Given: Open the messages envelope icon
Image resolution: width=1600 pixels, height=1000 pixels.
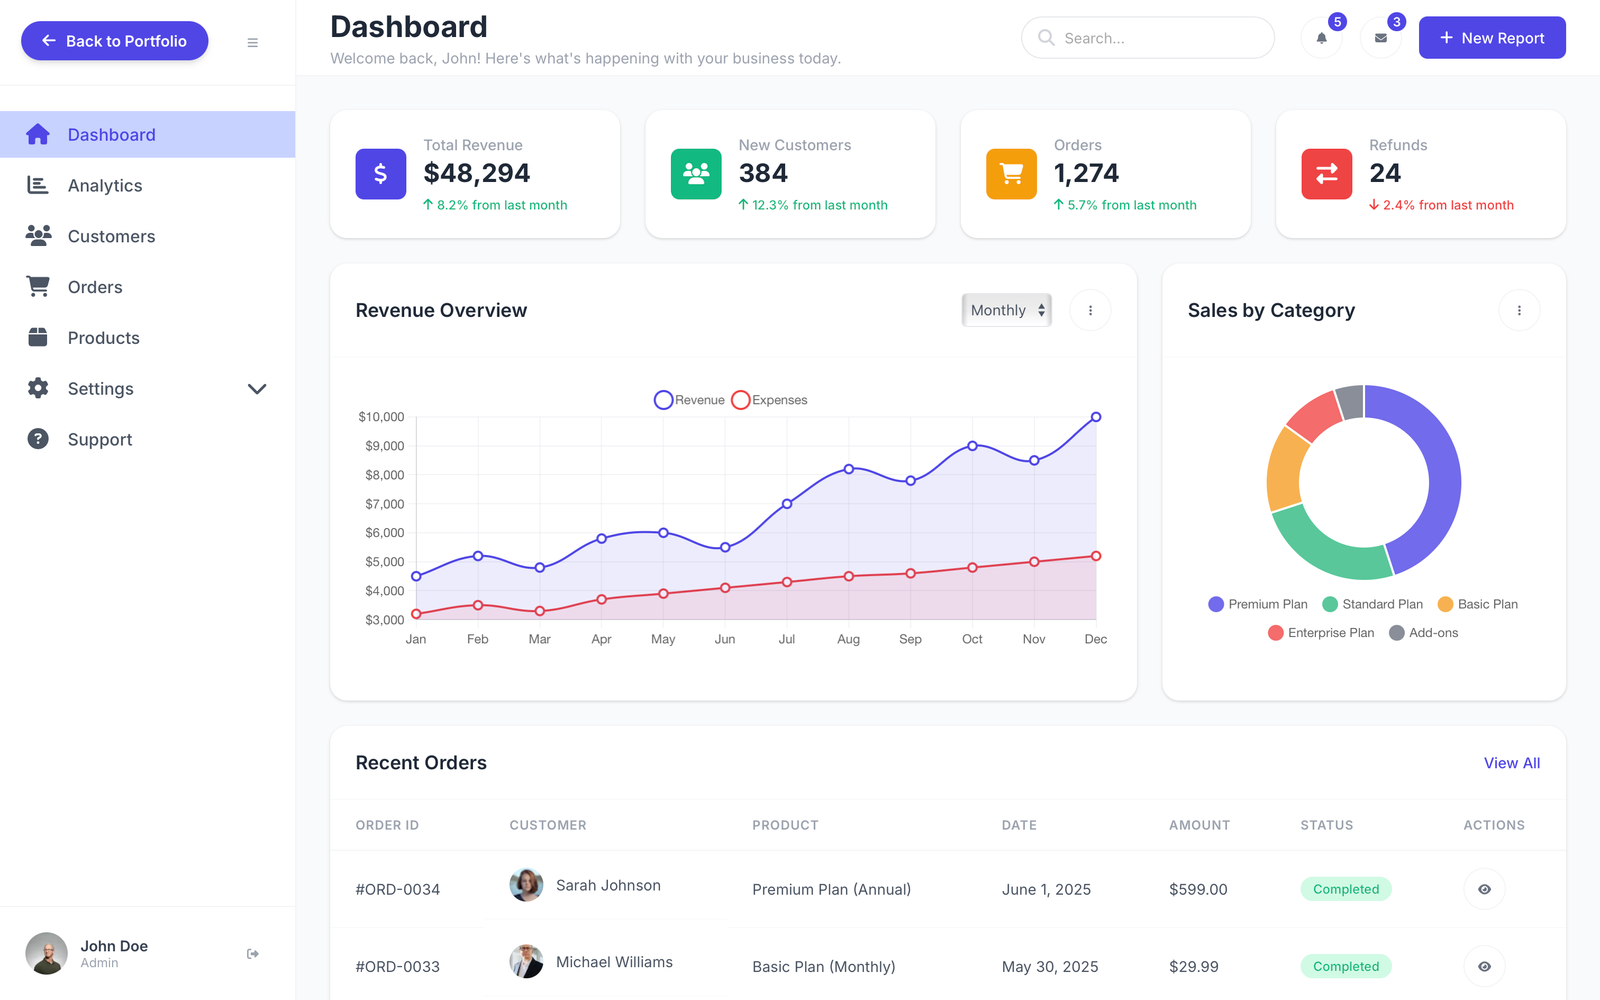Looking at the screenshot, I should click(1381, 38).
